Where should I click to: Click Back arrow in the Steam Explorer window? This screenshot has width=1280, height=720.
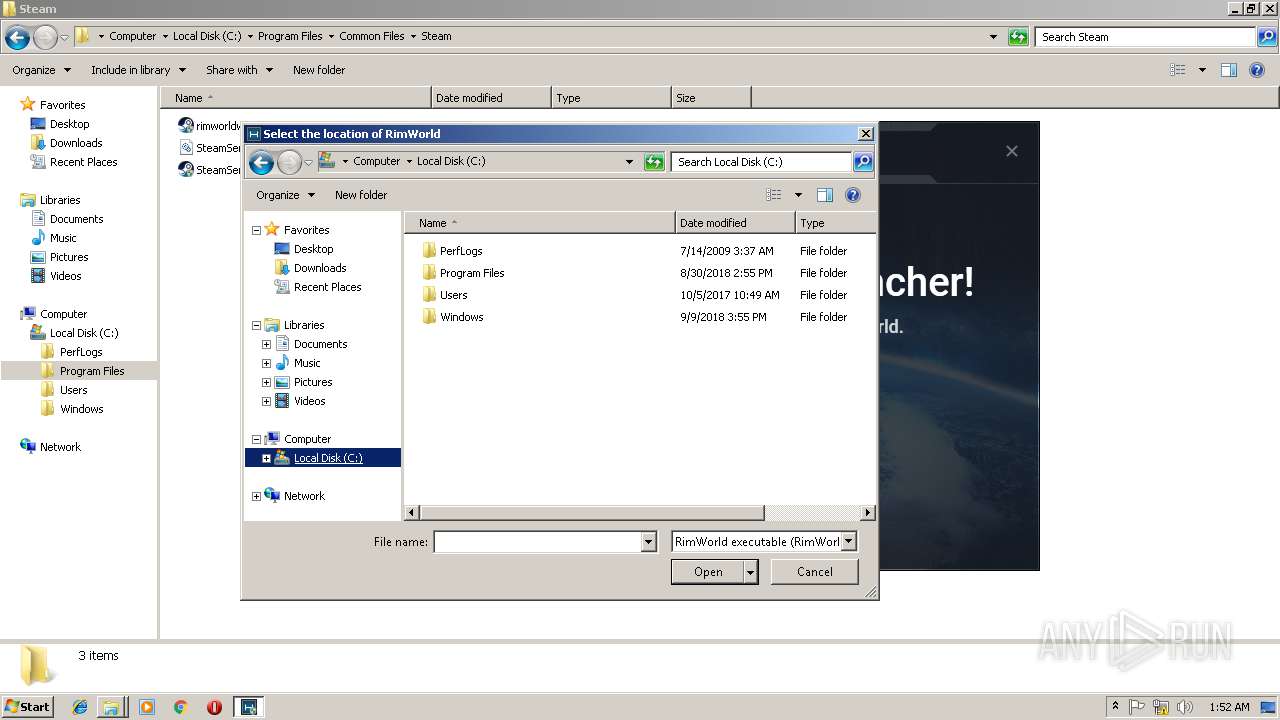pos(17,38)
